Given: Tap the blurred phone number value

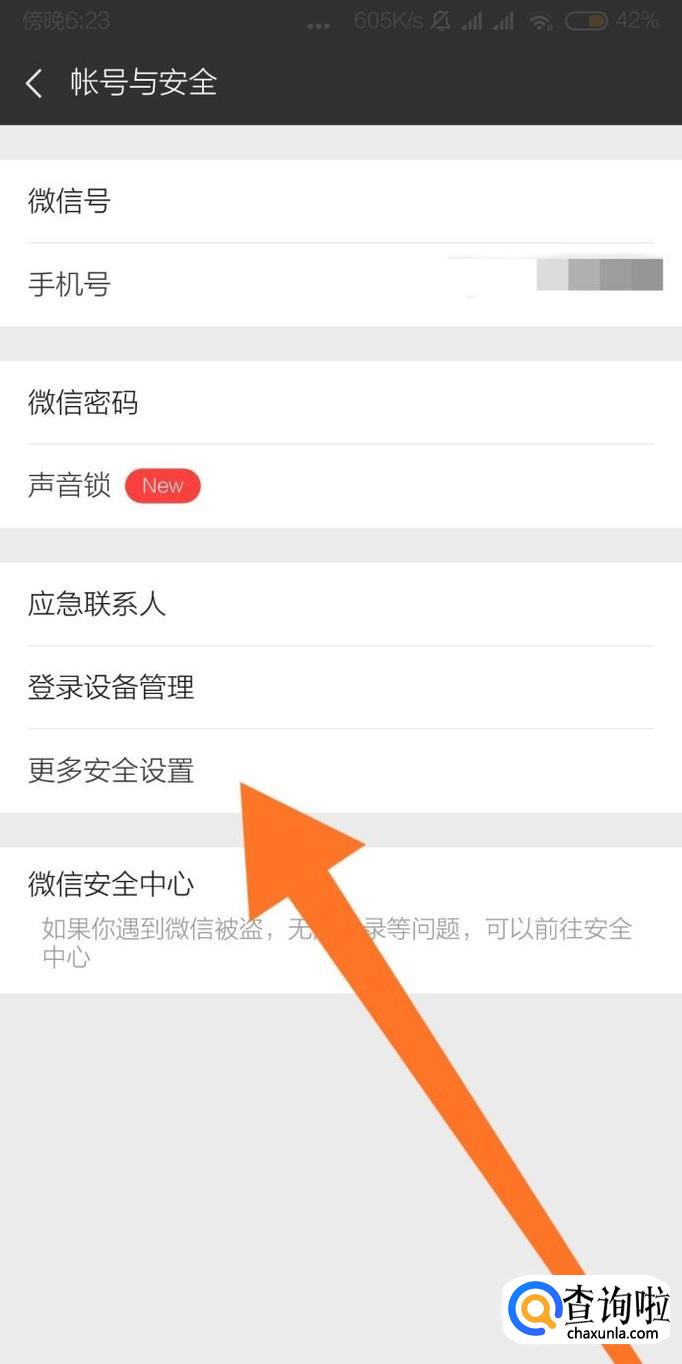Looking at the screenshot, I should pos(599,274).
